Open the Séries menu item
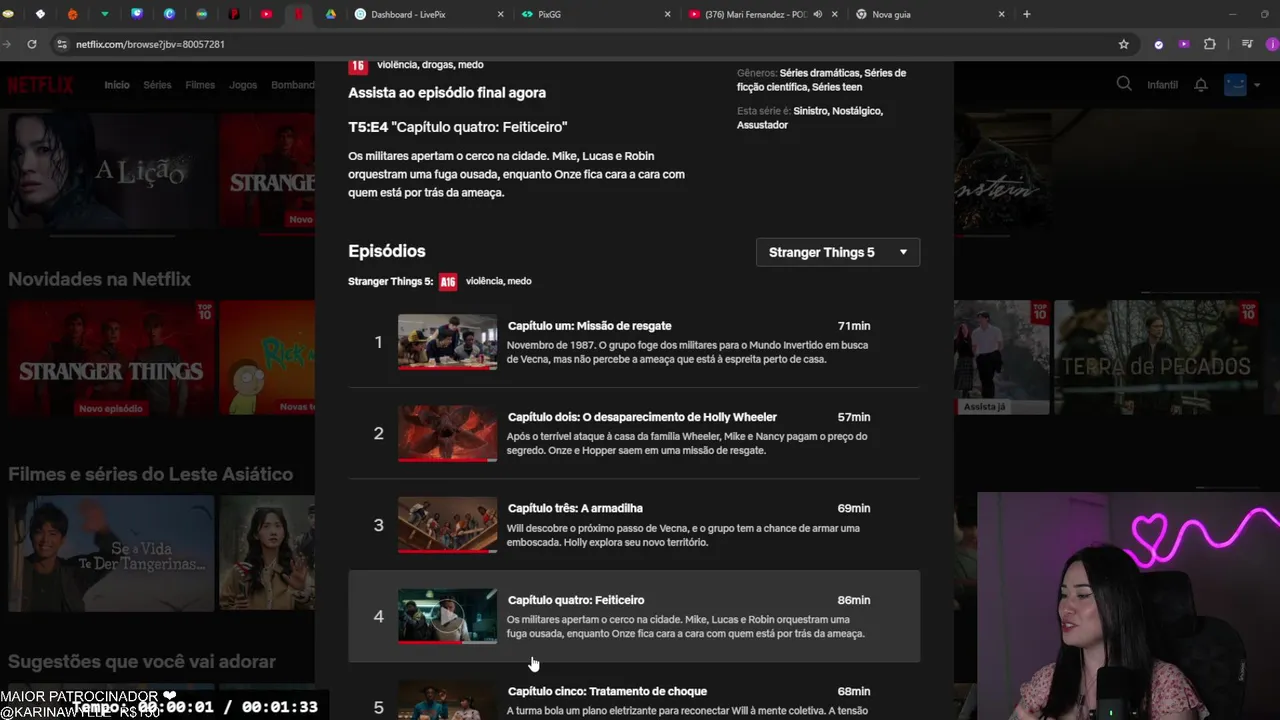 [157, 85]
